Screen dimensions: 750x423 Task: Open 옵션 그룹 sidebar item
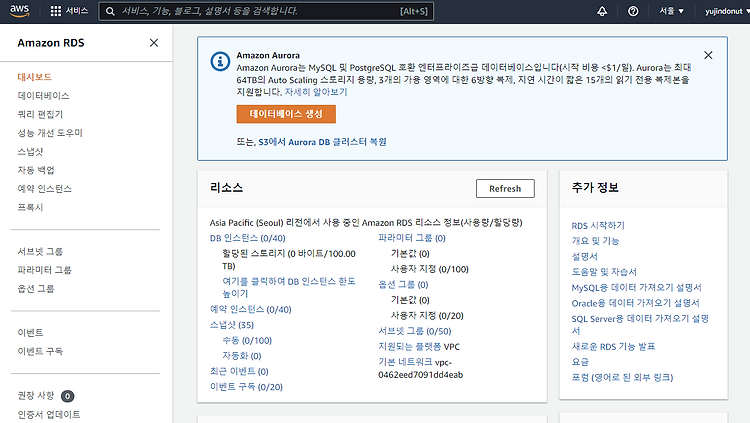(36, 289)
